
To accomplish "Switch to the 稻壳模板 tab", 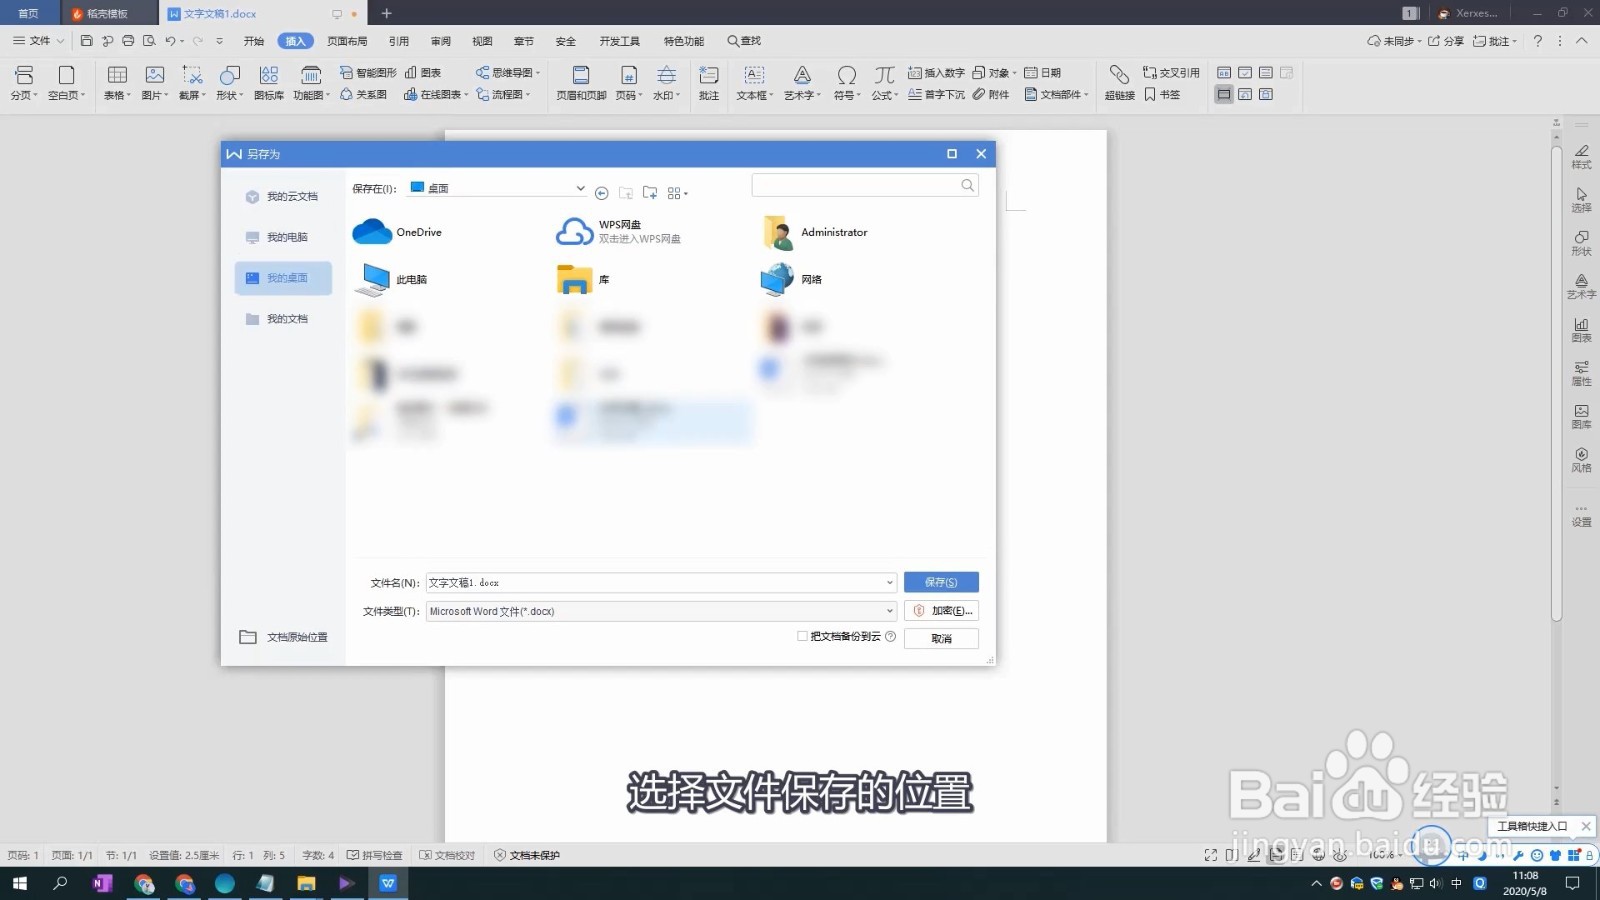I will [x=105, y=13].
